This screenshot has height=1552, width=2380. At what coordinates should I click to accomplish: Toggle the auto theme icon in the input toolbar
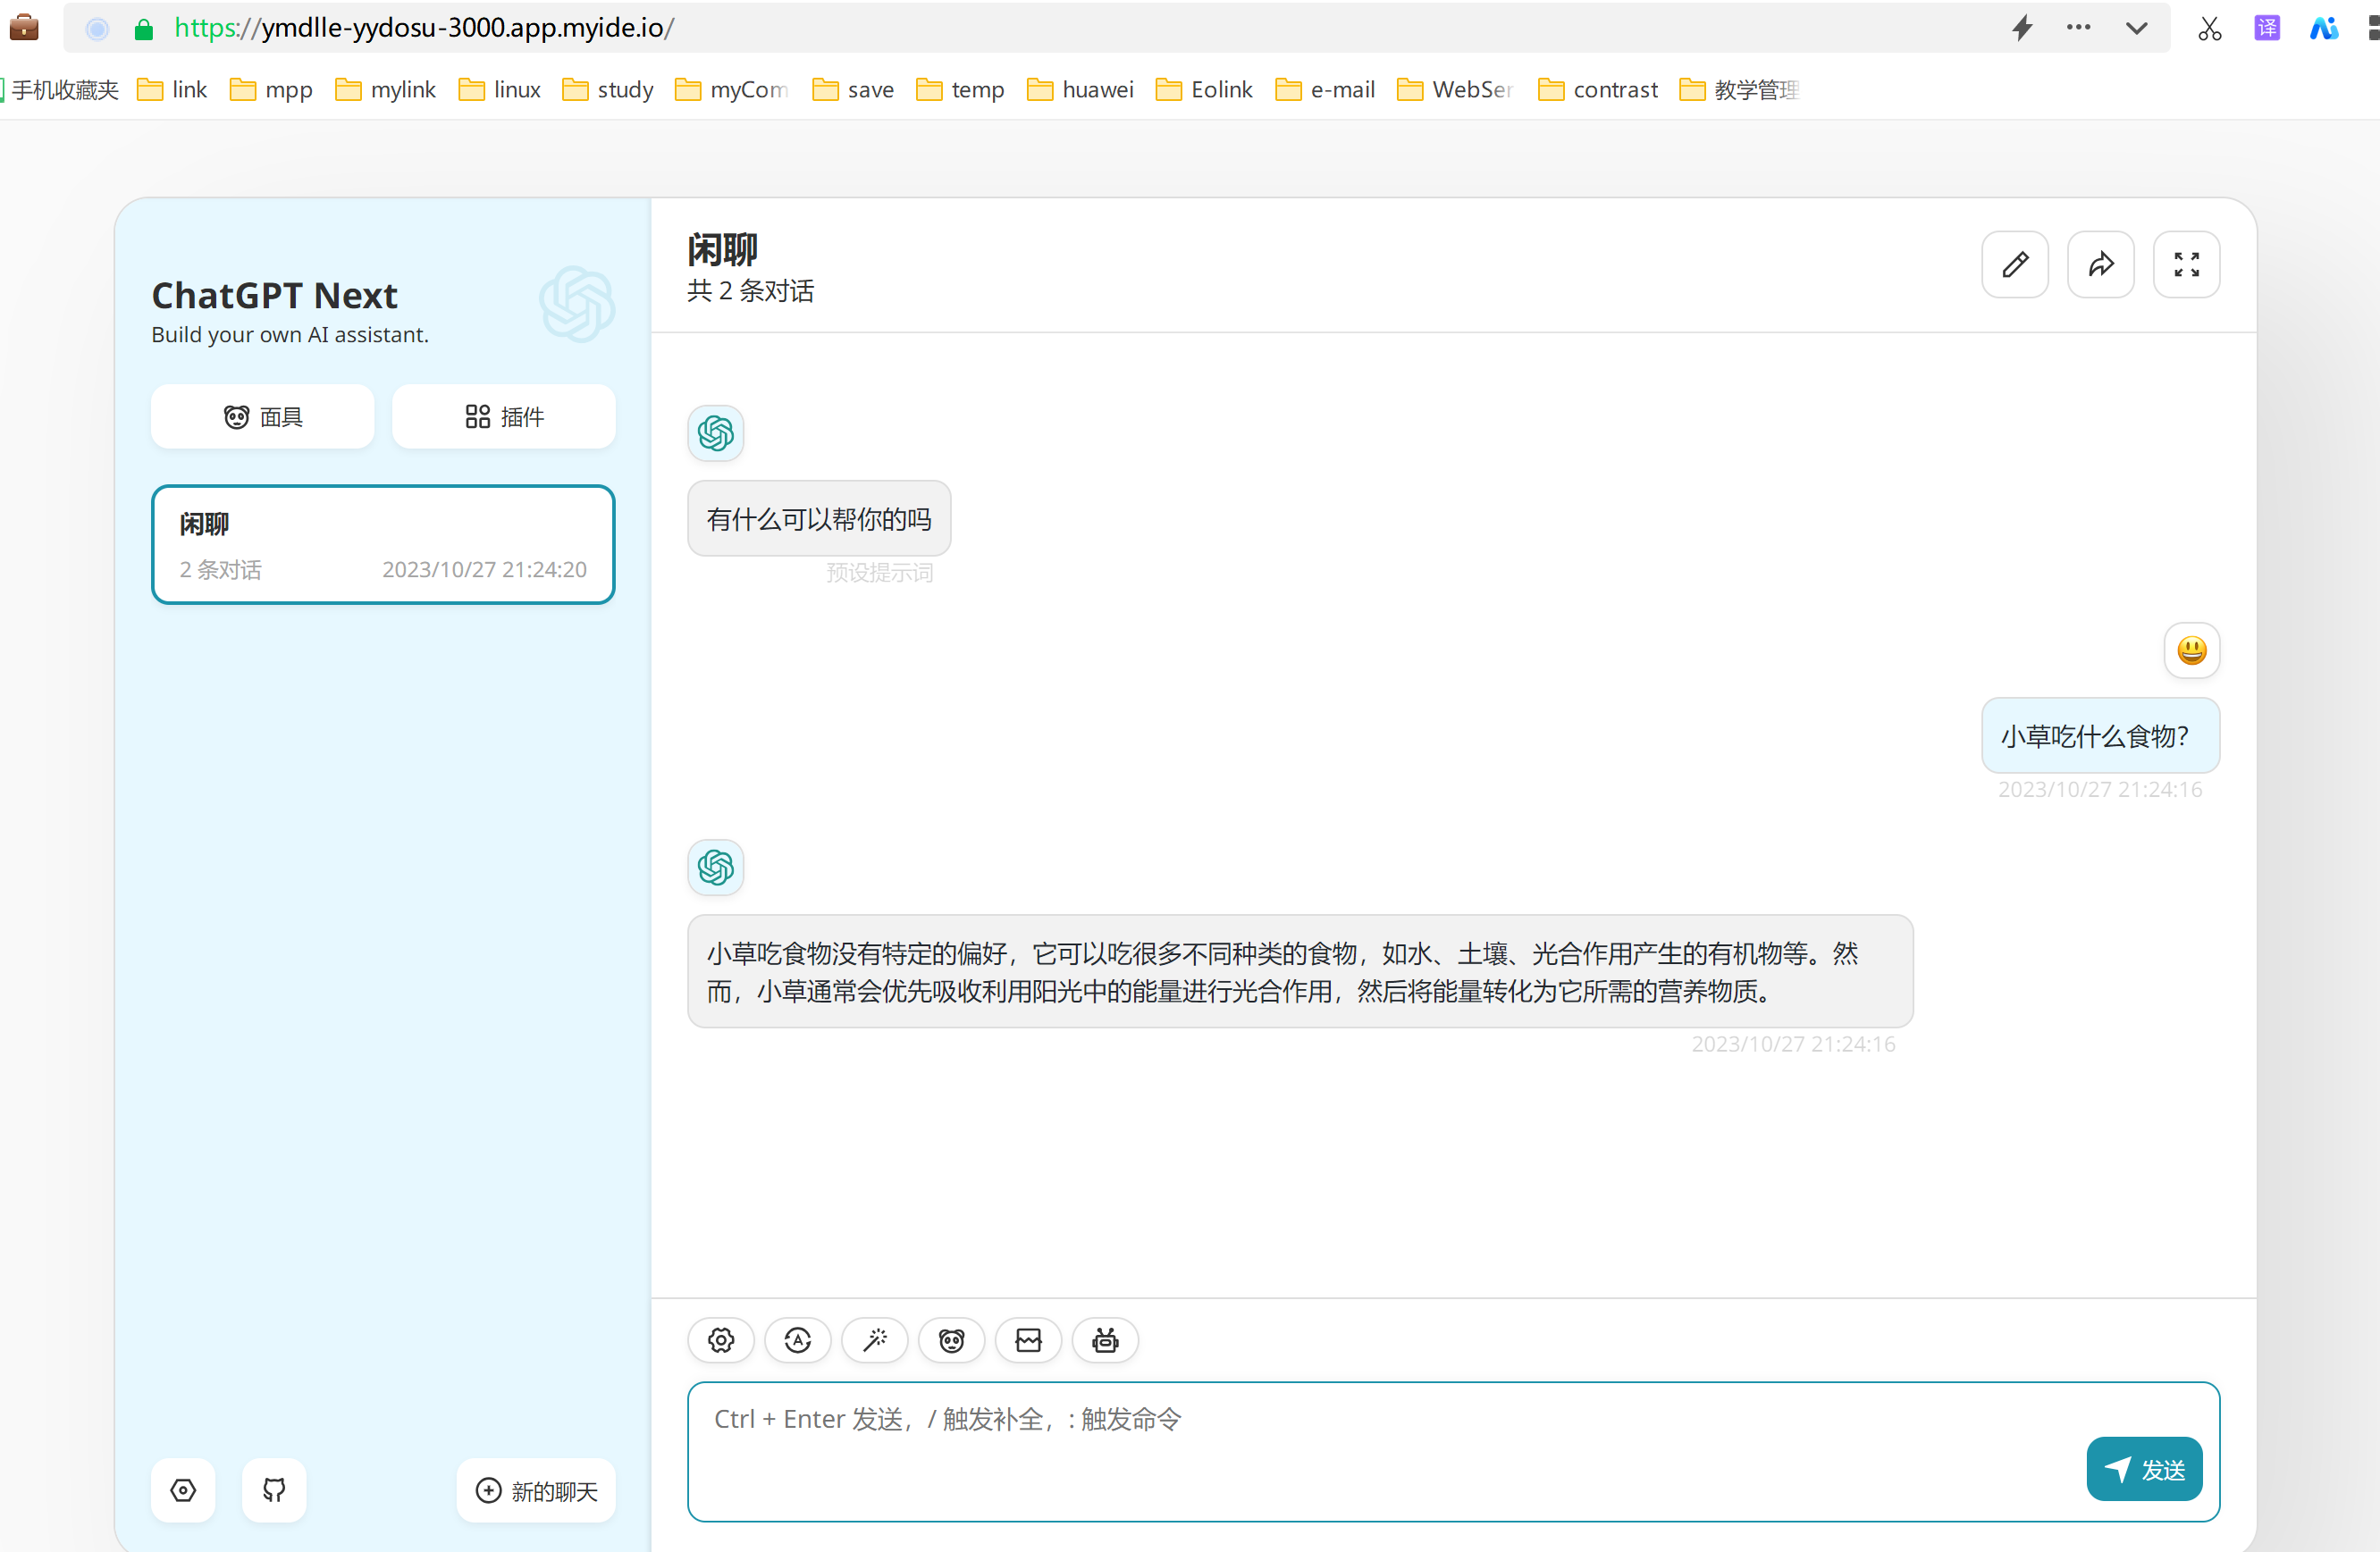pos(798,1340)
